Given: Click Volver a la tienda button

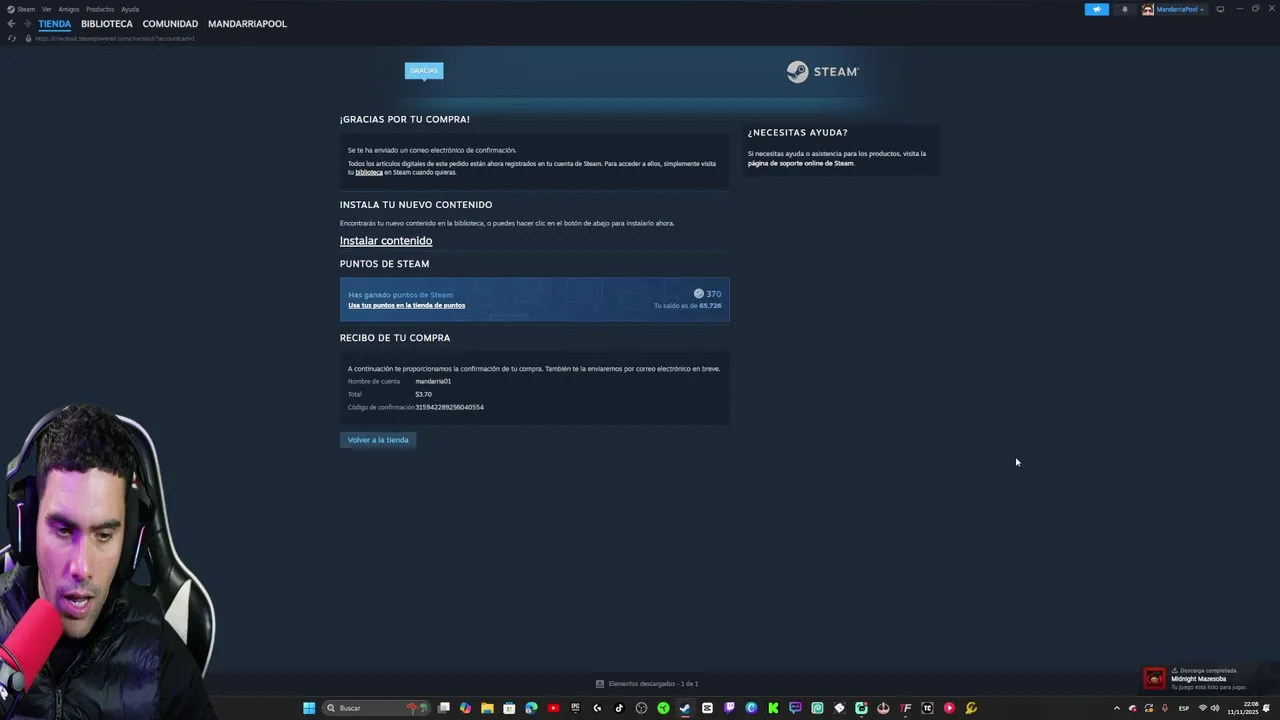Looking at the screenshot, I should coord(378,440).
